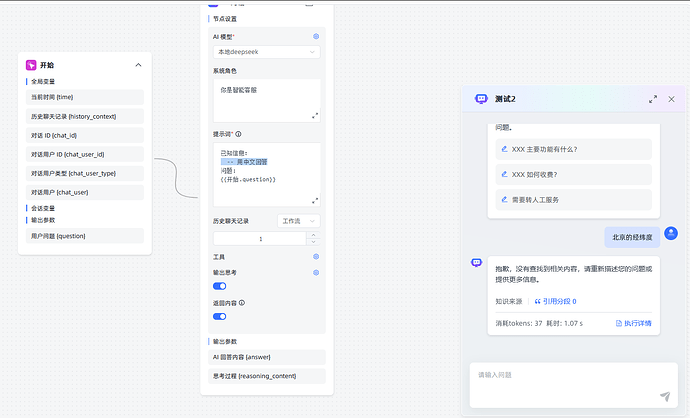Open AI model settings gear icon
Image resolution: width=690 pixels, height=418 pixels.
coord(316,37)
